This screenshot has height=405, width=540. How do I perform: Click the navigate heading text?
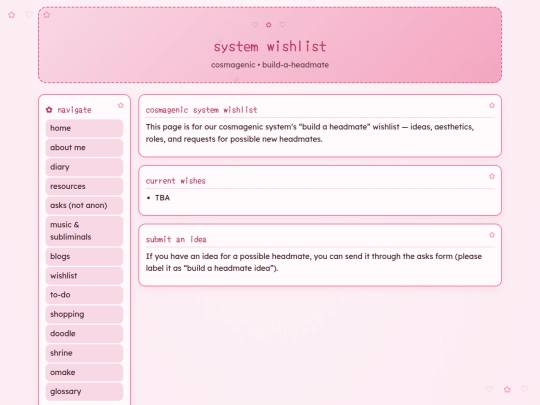[x=74, y=110]
